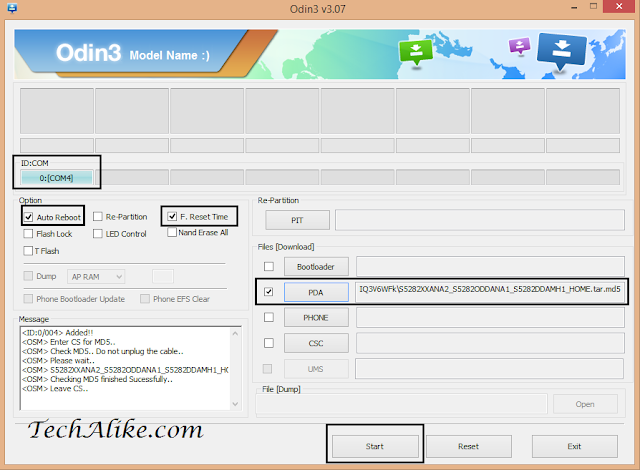
Task: Toggle the F. Reset Time checkbox
Action: (x=172, y=216)
